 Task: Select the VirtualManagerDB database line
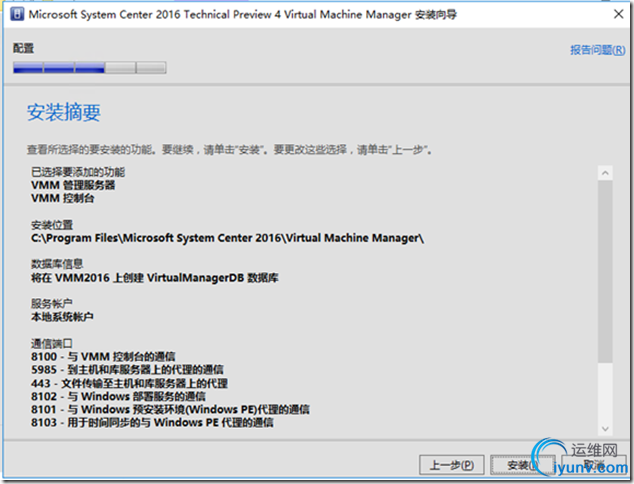[154, 278]
